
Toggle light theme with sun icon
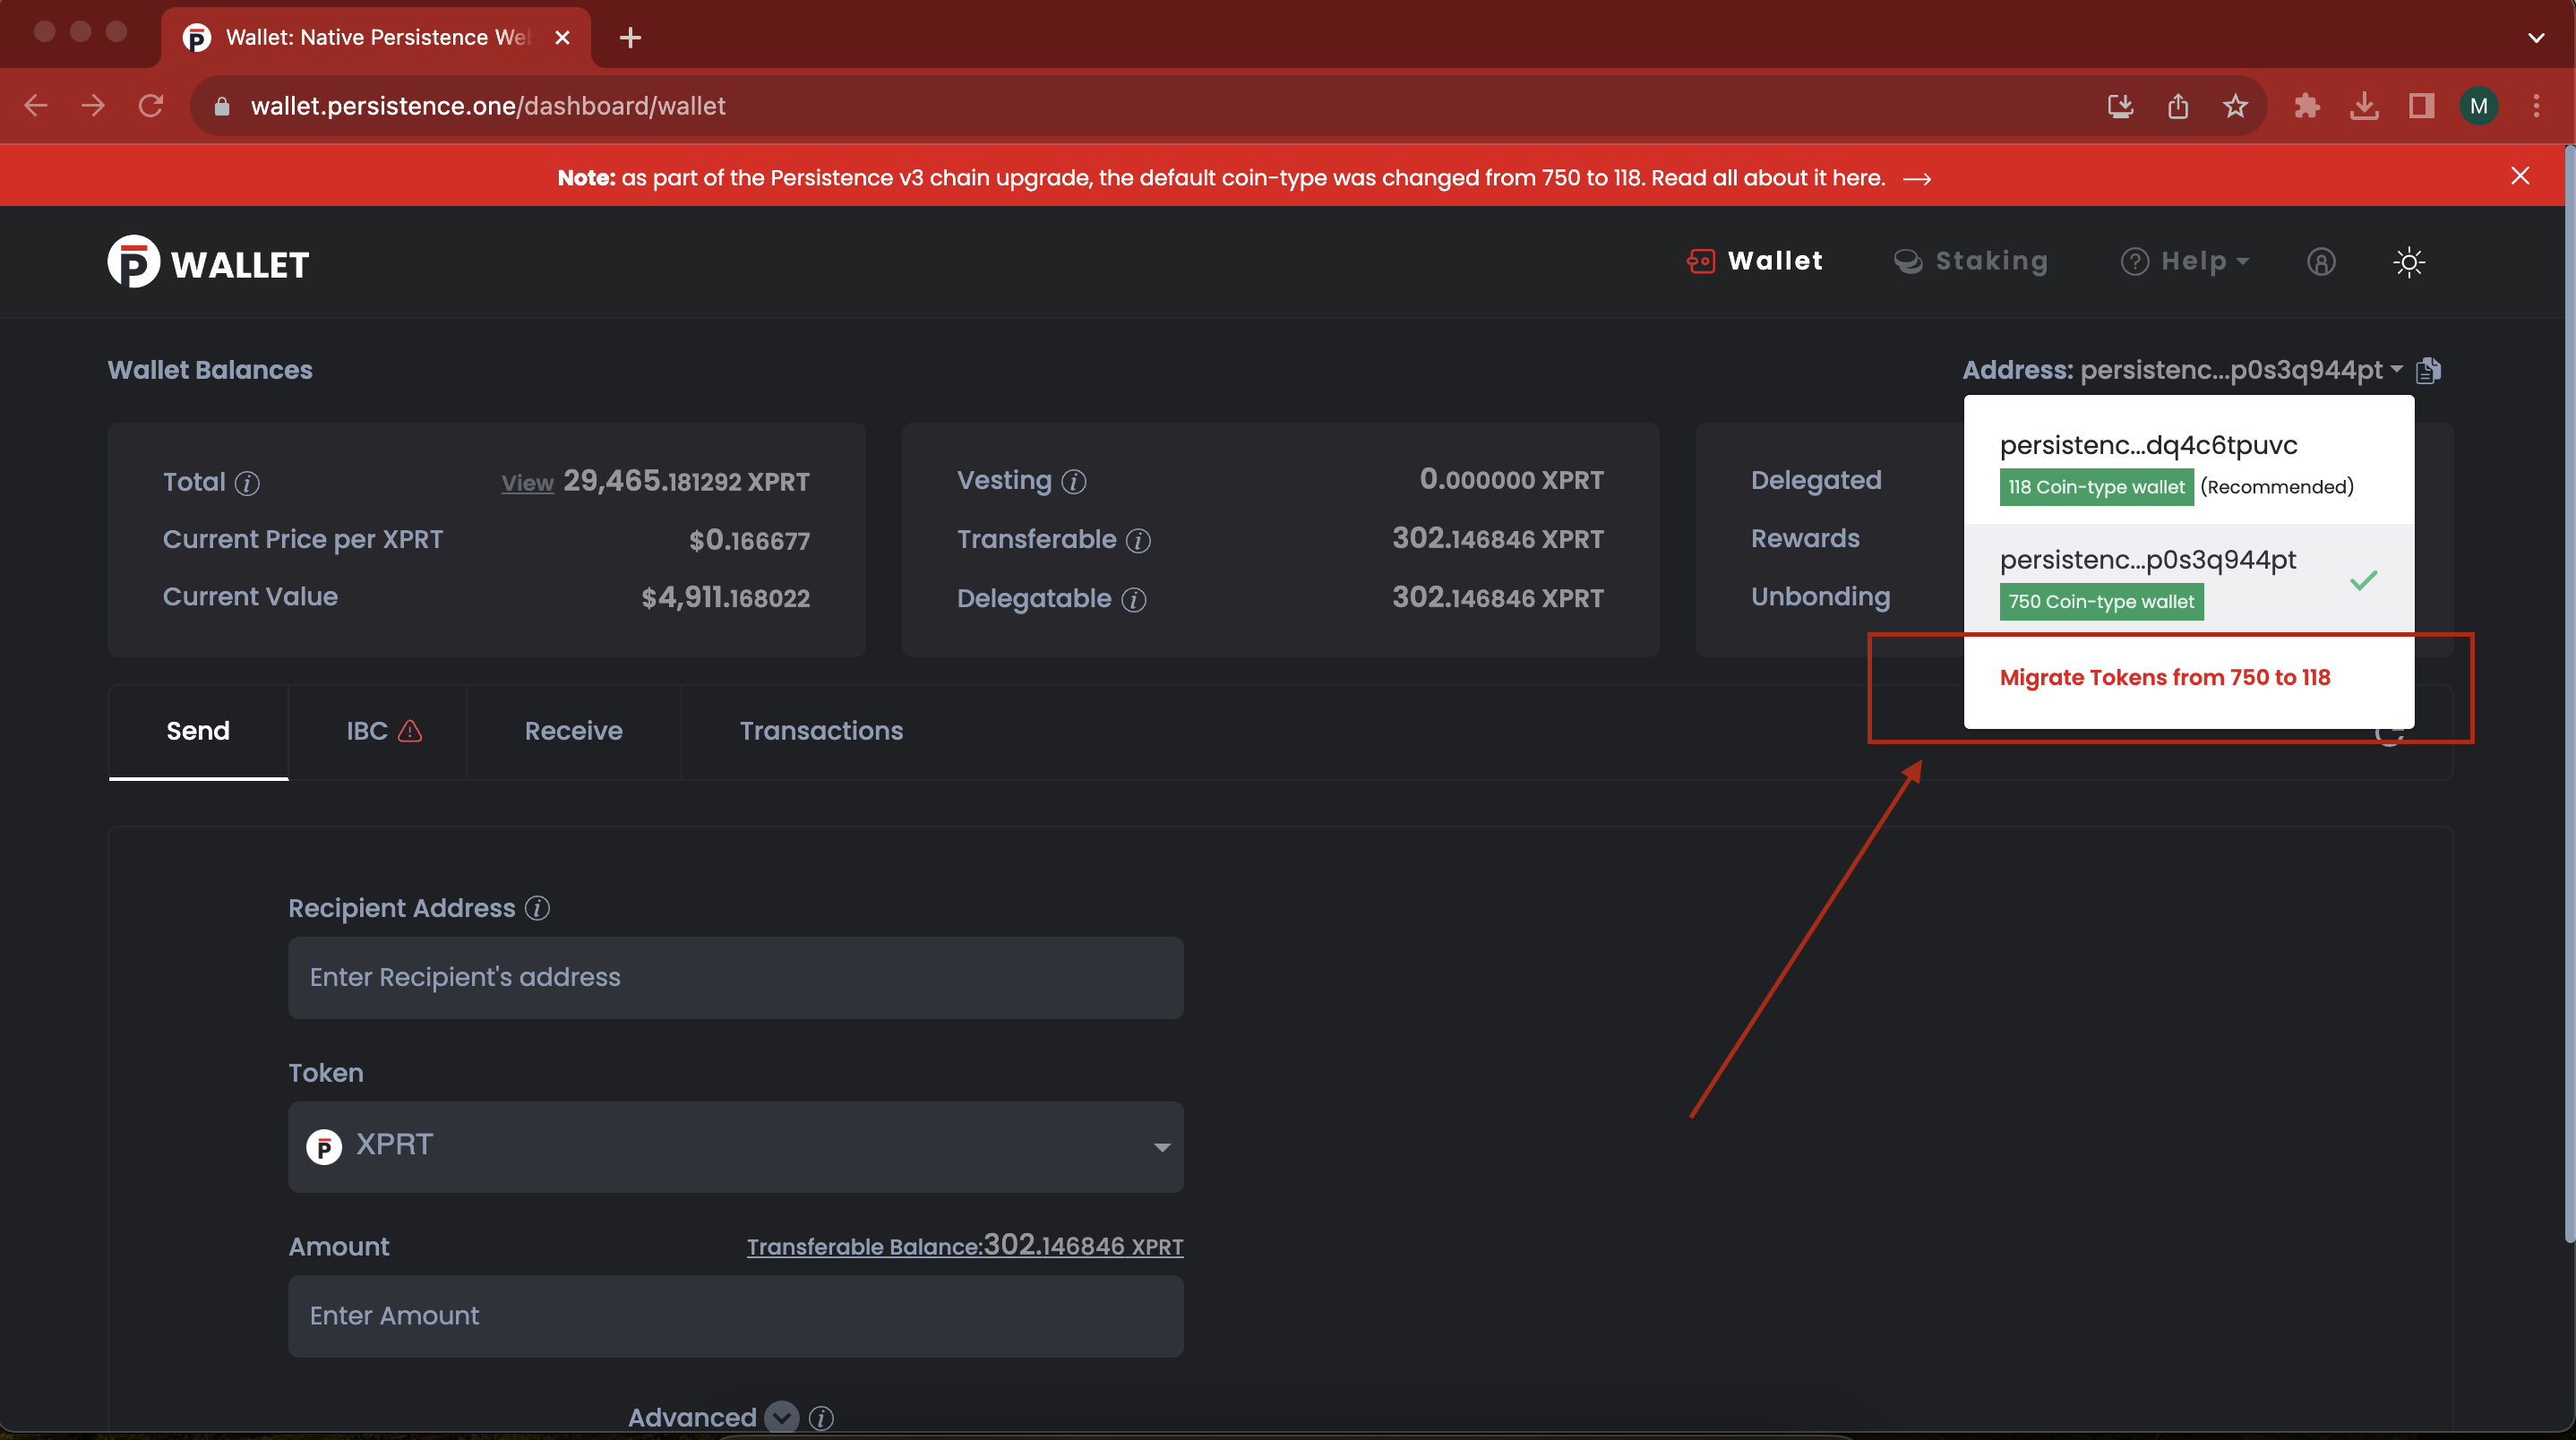[x=2409, y=262]
